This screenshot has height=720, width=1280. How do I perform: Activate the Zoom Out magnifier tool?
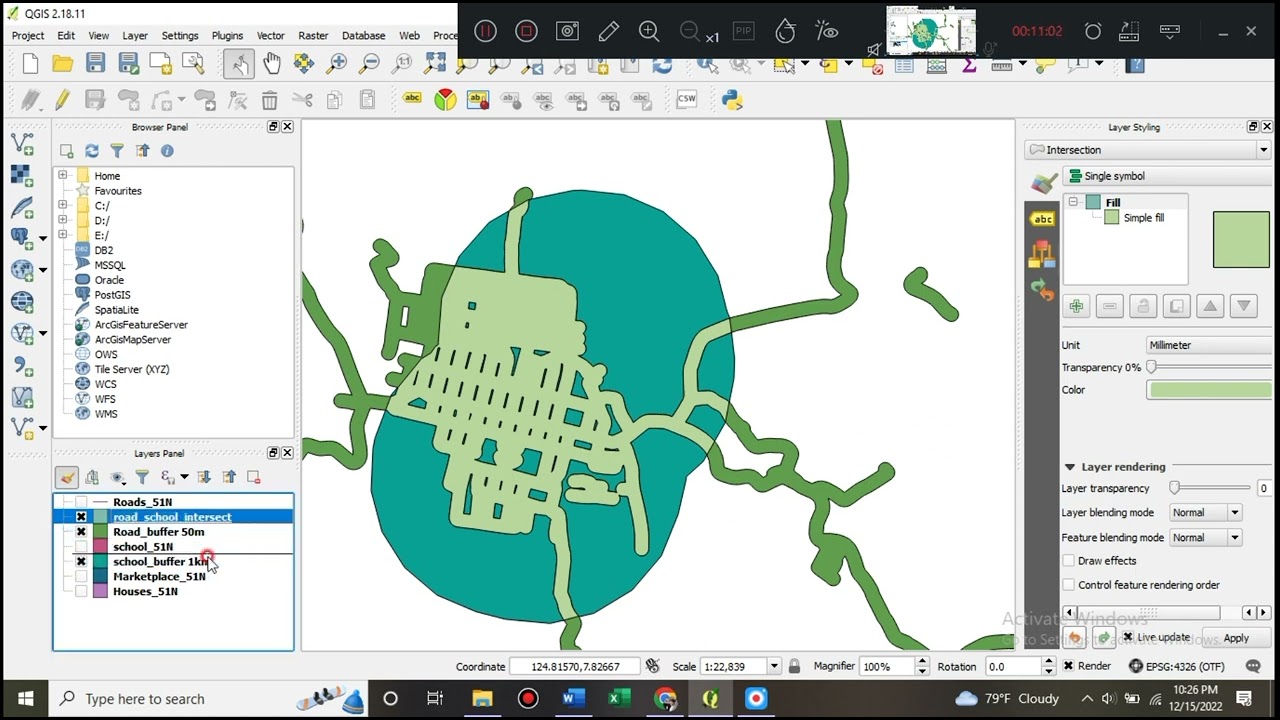[370, 64]
